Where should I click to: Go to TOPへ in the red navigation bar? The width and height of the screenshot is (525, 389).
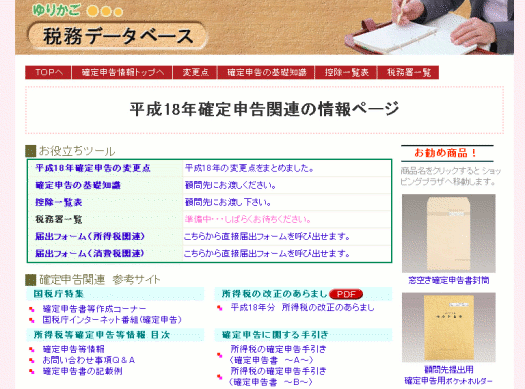pos(48,72)
